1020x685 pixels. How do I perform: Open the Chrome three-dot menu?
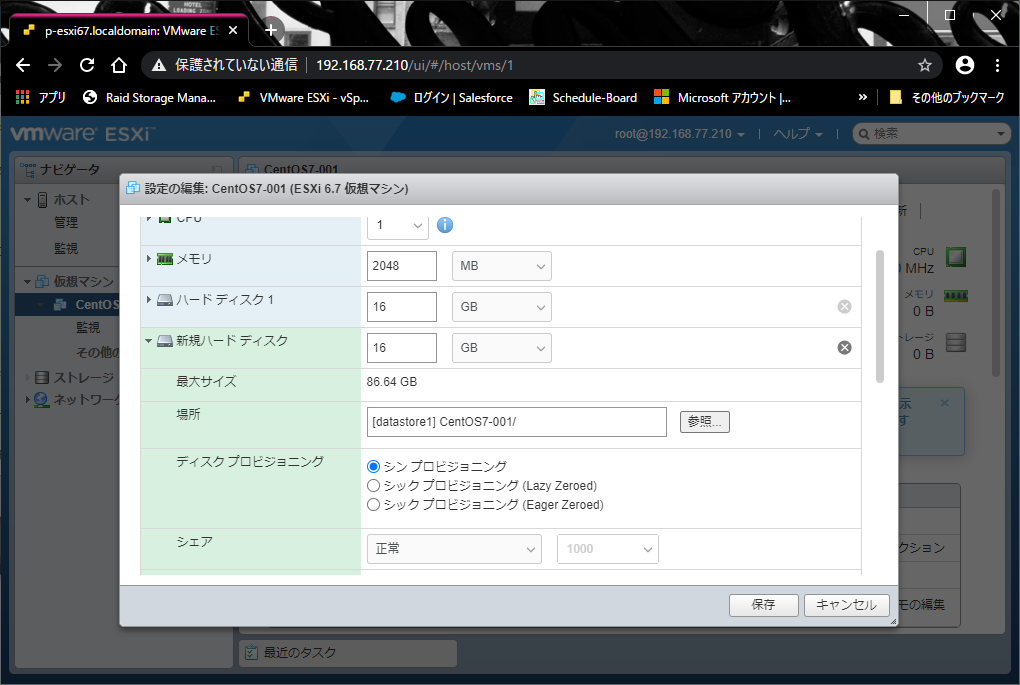[x=997, y=65]
